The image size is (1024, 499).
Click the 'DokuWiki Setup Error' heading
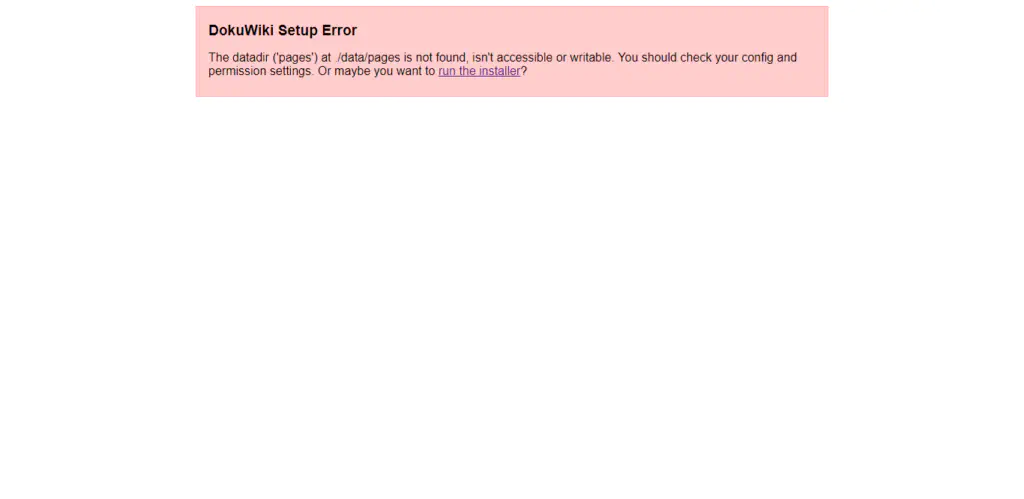(x=283, y=31)
